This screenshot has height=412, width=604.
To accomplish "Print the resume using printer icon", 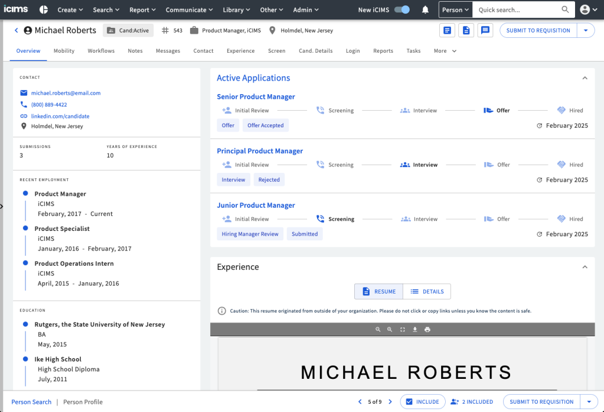I will pyautogui.click(x=427, y=329).
